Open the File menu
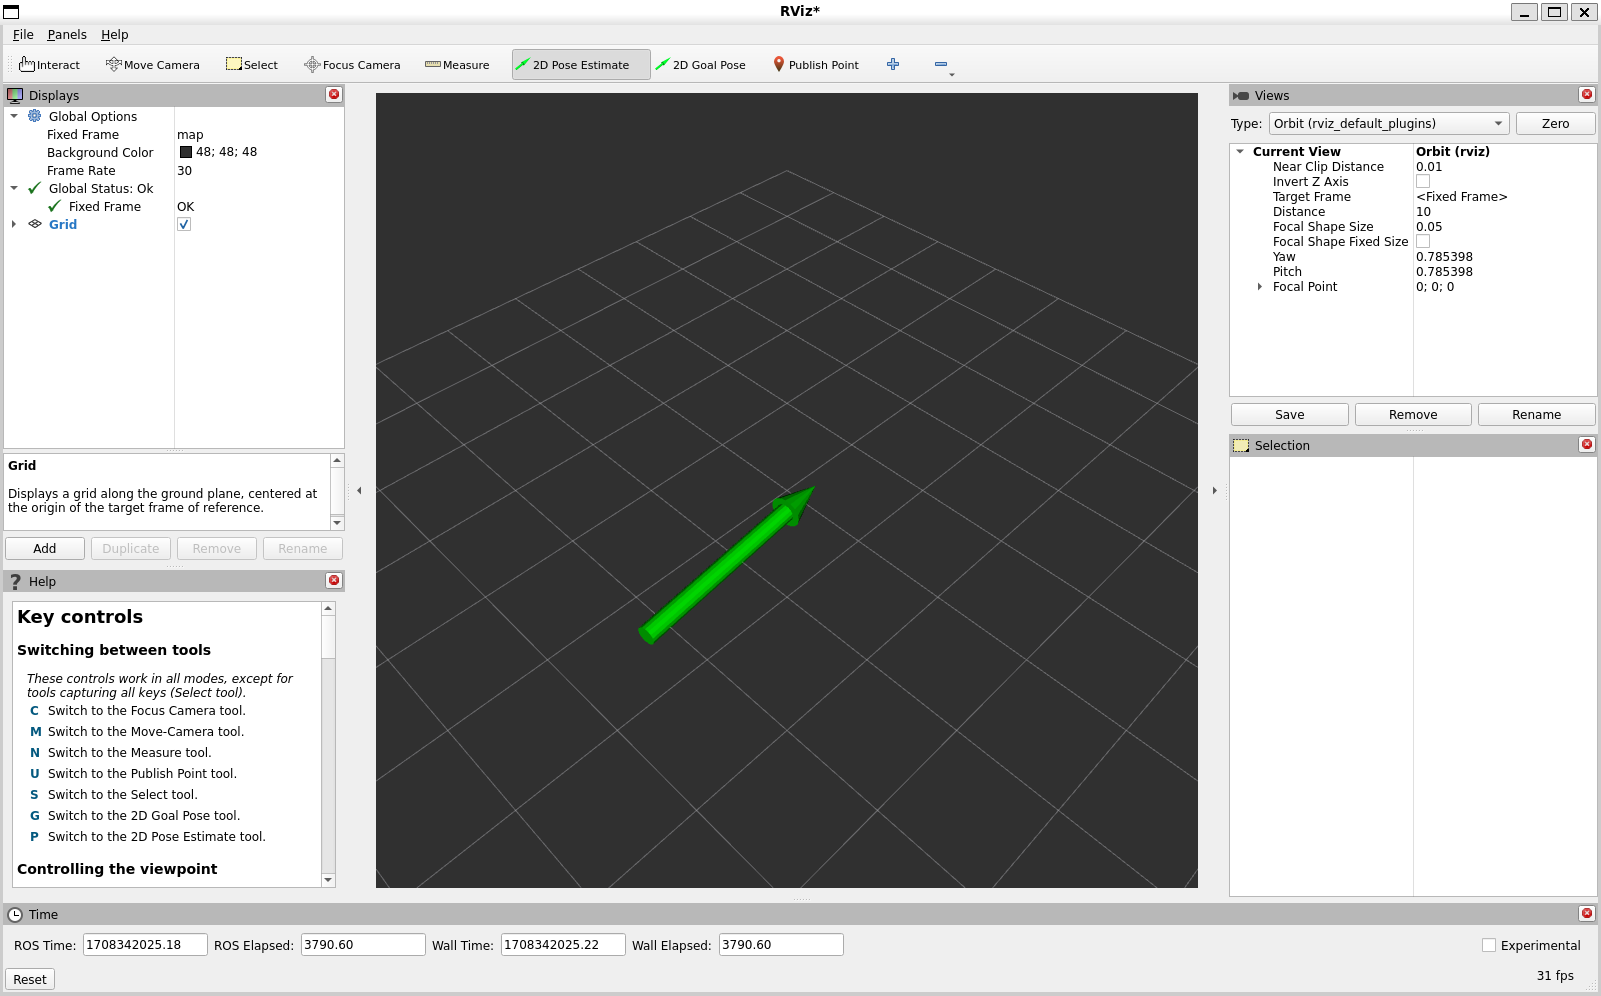Screen dimensions: 1601x996 click(23, 35)
